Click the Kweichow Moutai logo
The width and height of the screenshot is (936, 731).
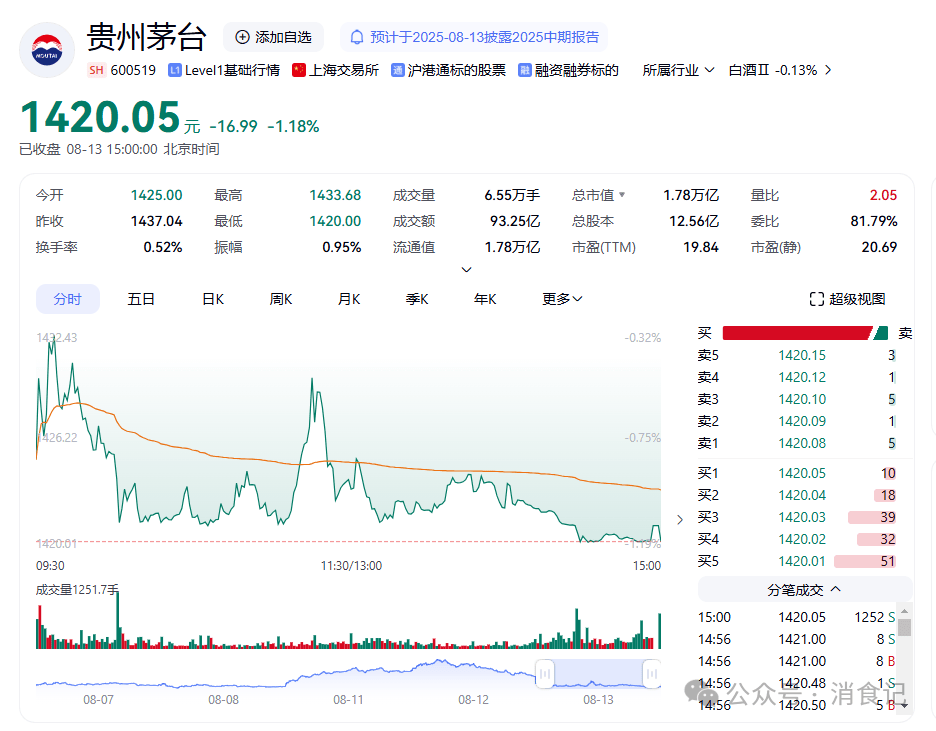47,50
